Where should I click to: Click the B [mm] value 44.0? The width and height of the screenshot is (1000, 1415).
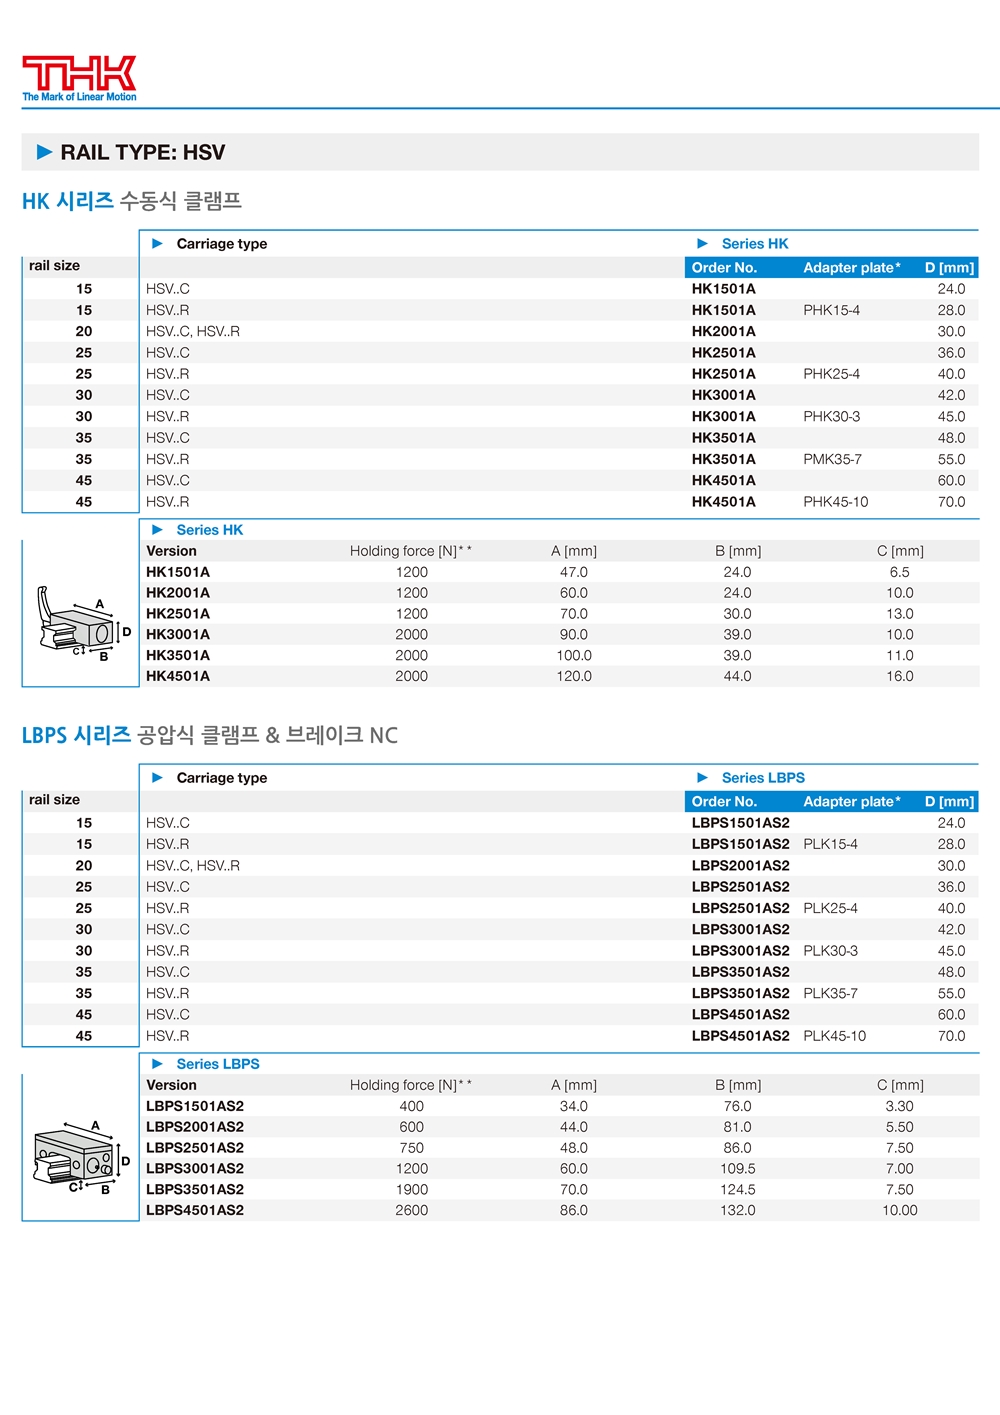pyautogui.click(x=738, y=676)
